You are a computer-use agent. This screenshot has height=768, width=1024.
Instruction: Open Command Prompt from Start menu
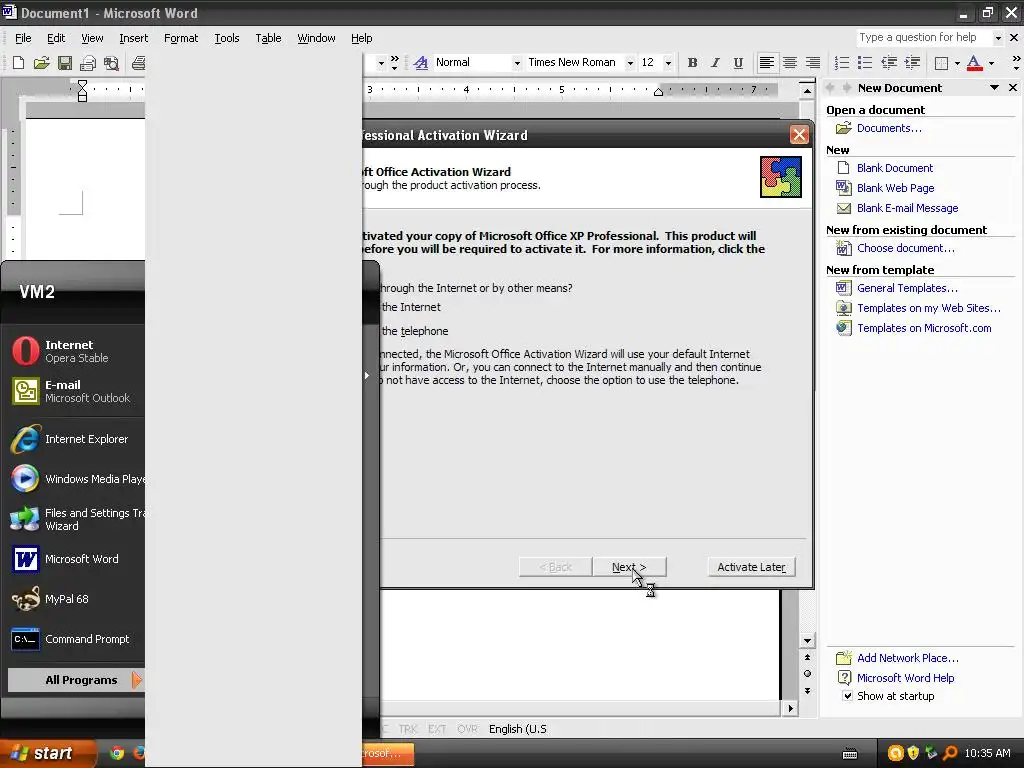[x=76, y=639]
